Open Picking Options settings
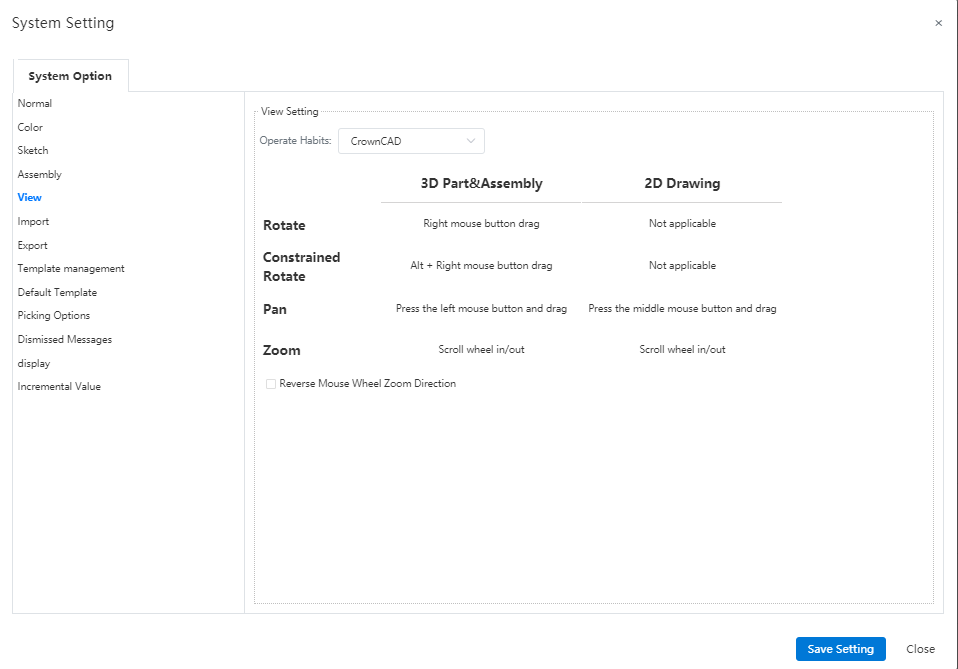Viewport: 958px width, 669px height. click(54, 315)
